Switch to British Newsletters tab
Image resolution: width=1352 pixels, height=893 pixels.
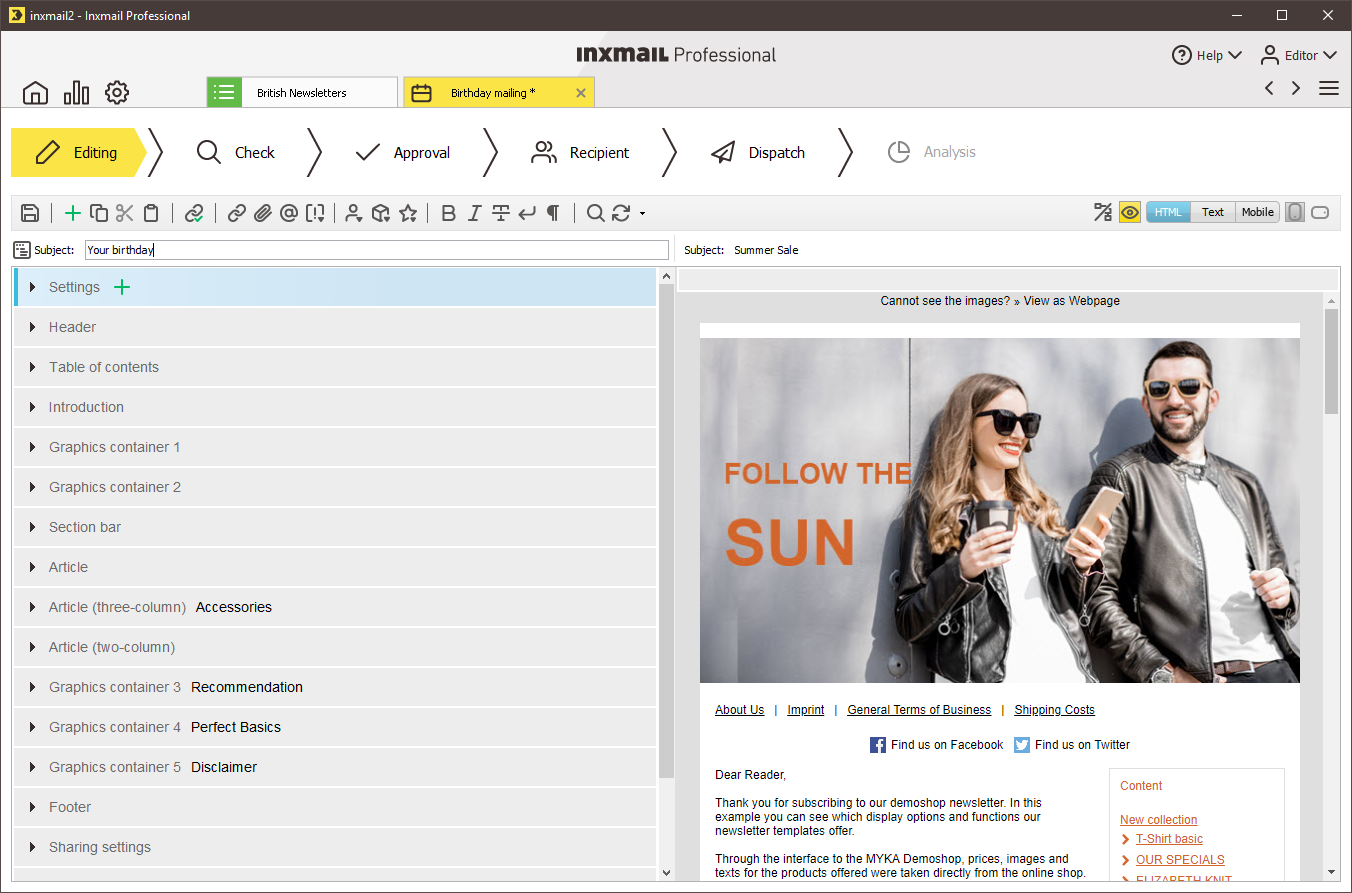302,92
